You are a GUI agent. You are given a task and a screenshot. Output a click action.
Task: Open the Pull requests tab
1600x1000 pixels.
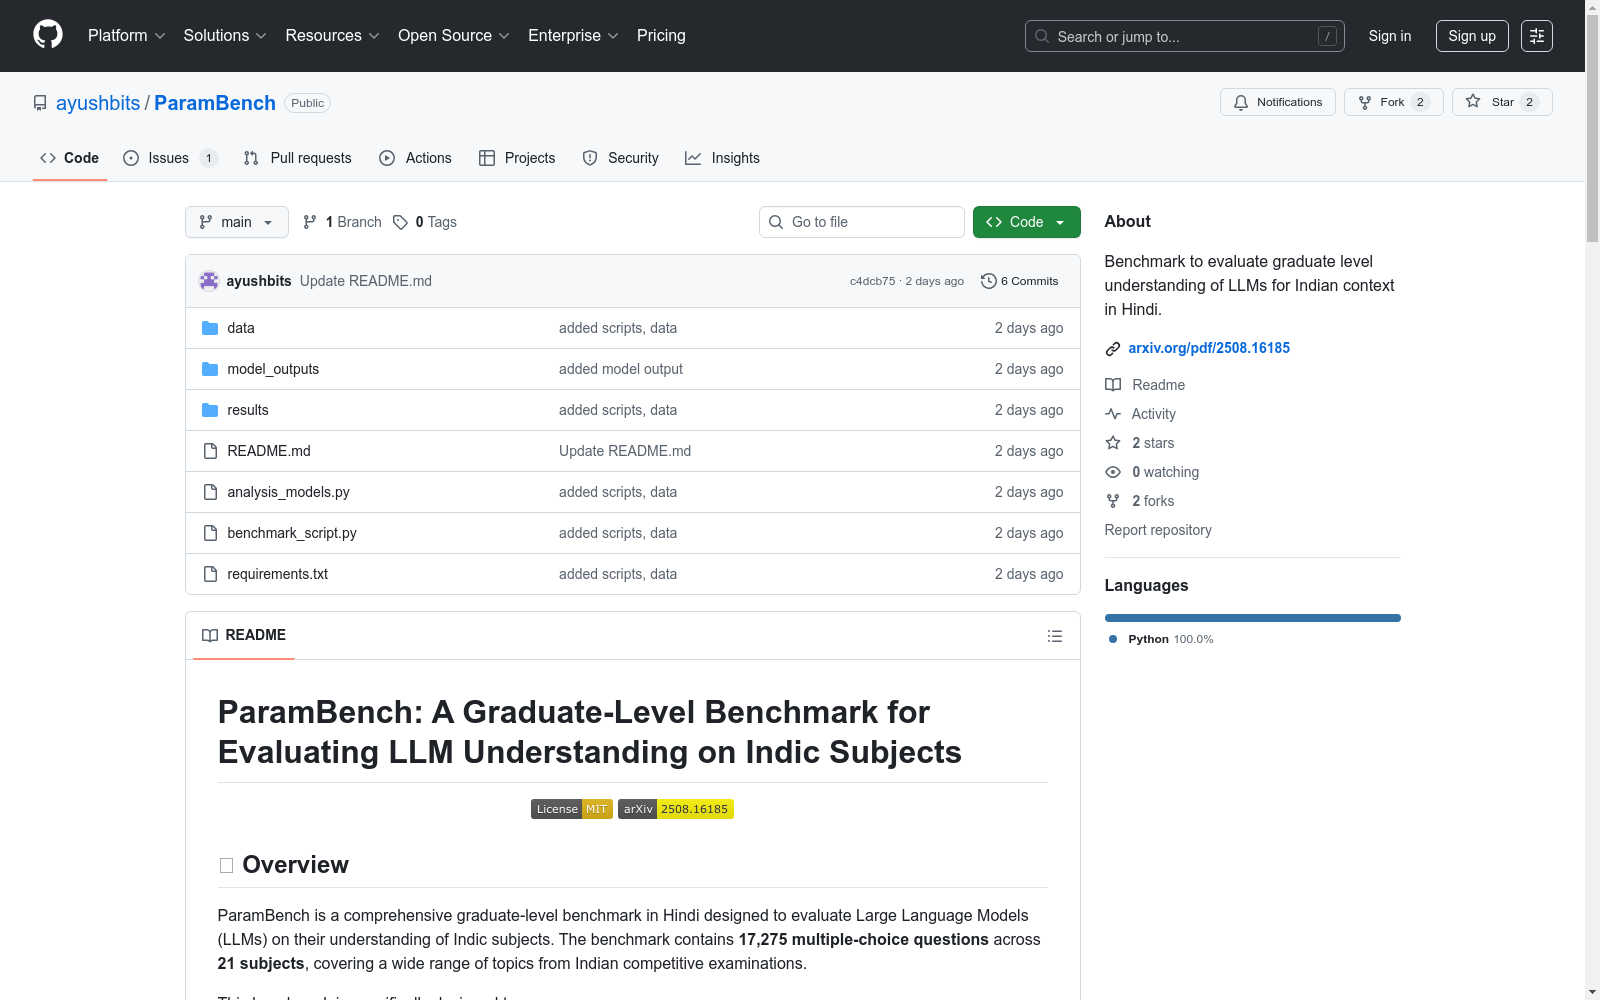298,158
